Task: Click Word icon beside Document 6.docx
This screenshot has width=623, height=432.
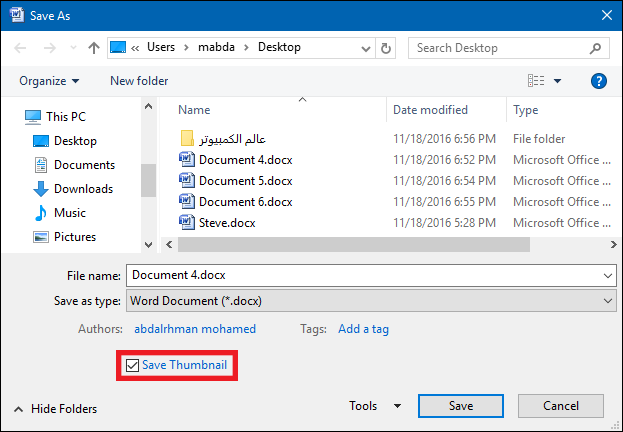Action: pyautogui.click(x=187, y=201)
